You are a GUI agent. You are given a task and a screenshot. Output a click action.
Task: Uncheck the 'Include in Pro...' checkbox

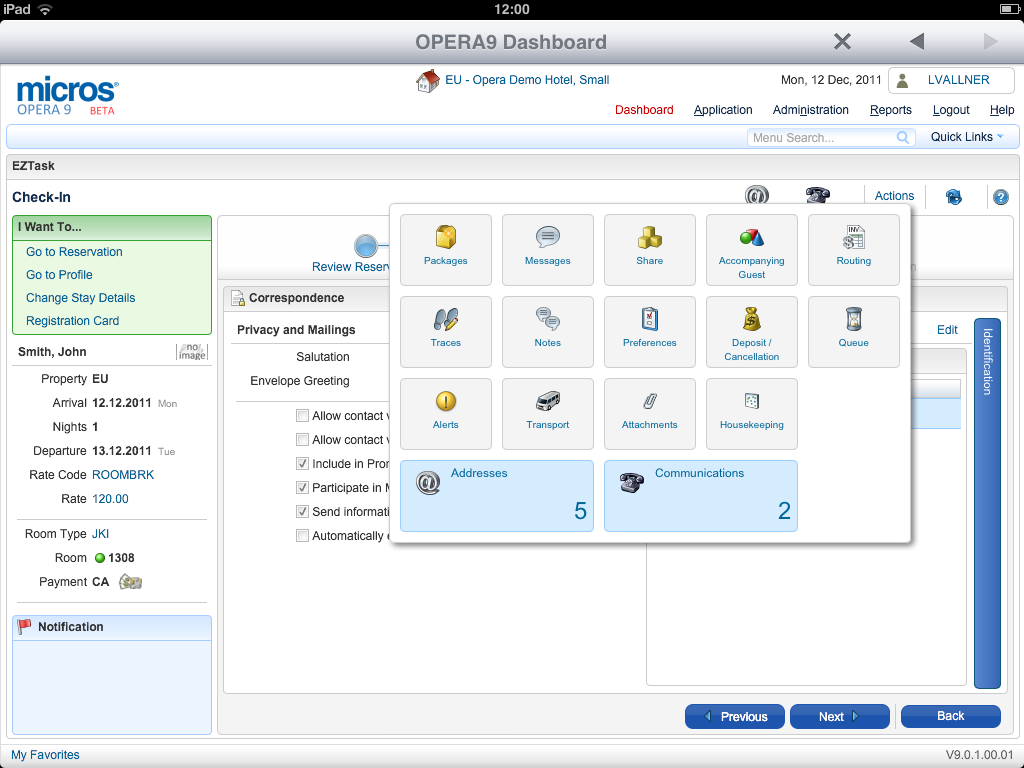click(302, 464)
